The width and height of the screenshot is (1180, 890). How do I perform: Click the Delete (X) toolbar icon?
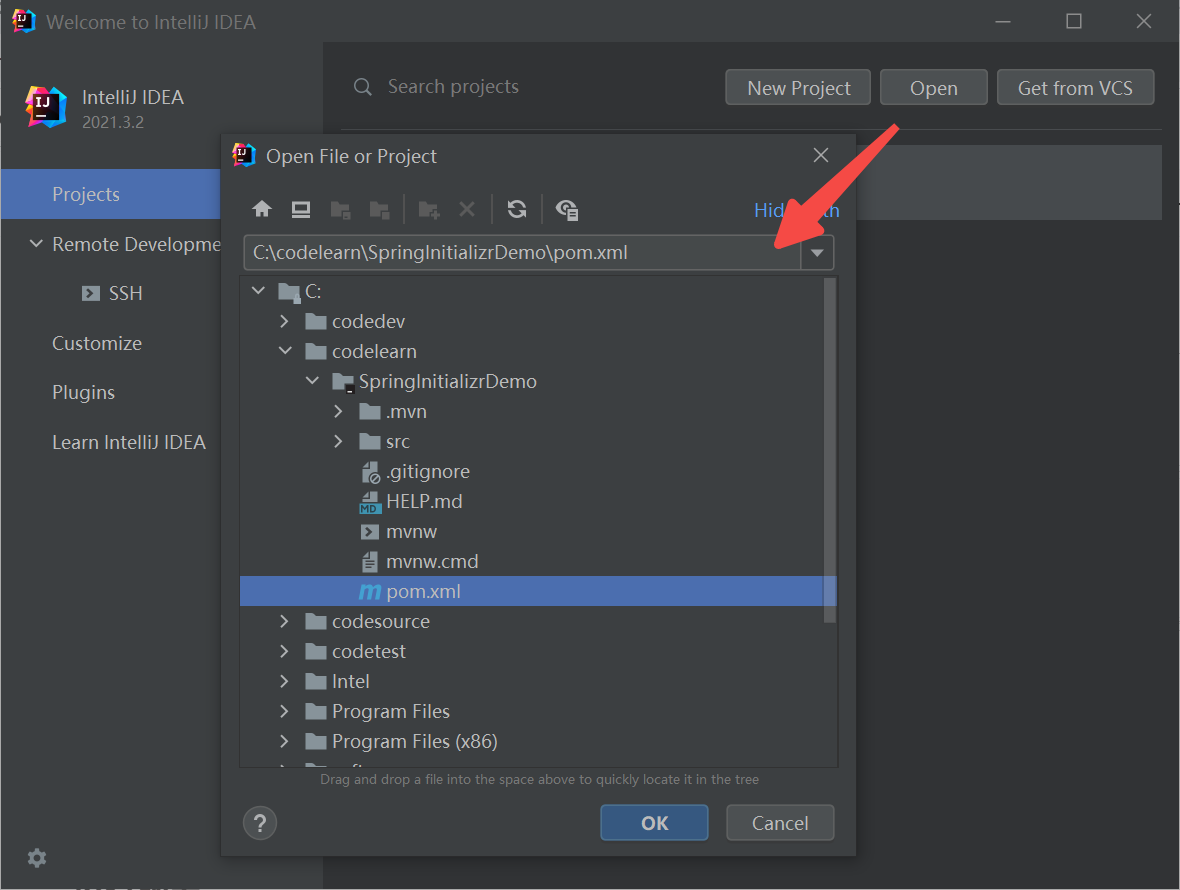point(467,209)
